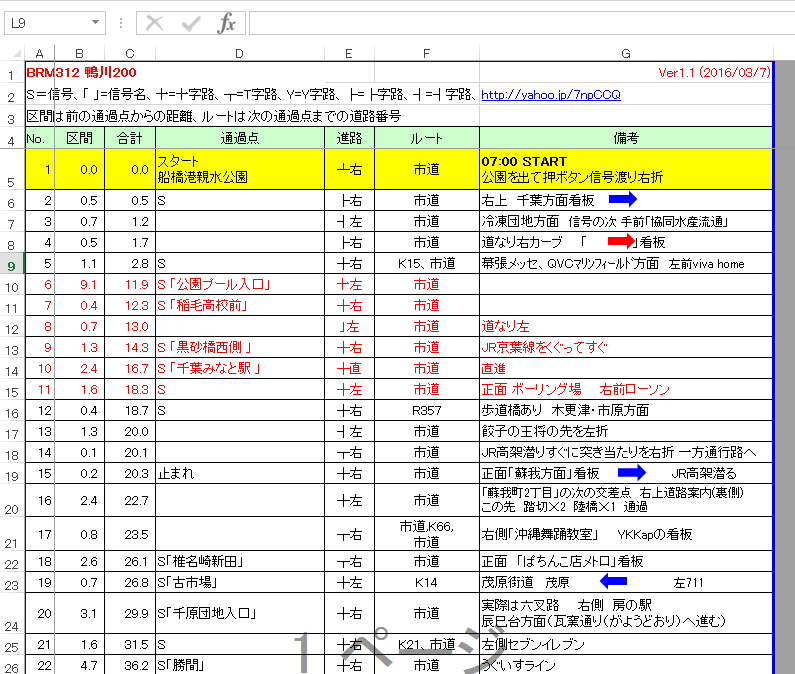Select column A header
The width and height of the screenshot is (795, 674).
coord(40,54)
